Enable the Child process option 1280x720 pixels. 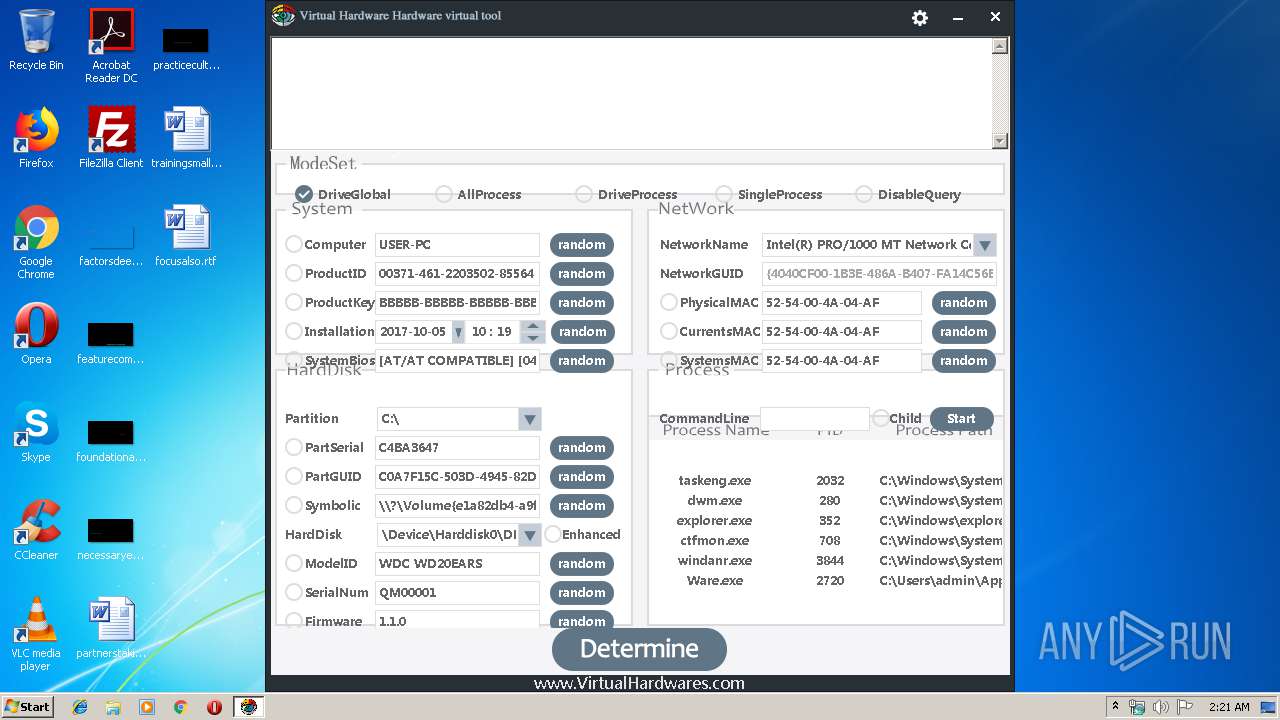click(x=881, y=418)
